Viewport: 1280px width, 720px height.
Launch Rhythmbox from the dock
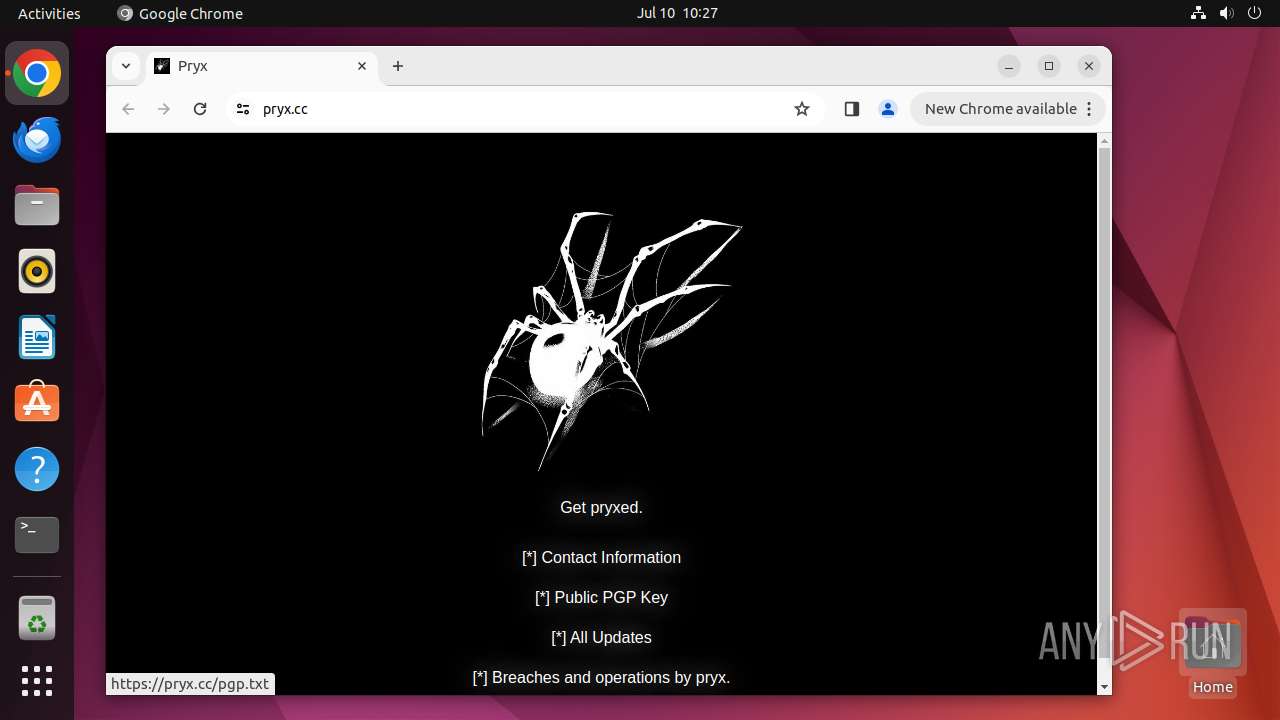tap(37, 271)
